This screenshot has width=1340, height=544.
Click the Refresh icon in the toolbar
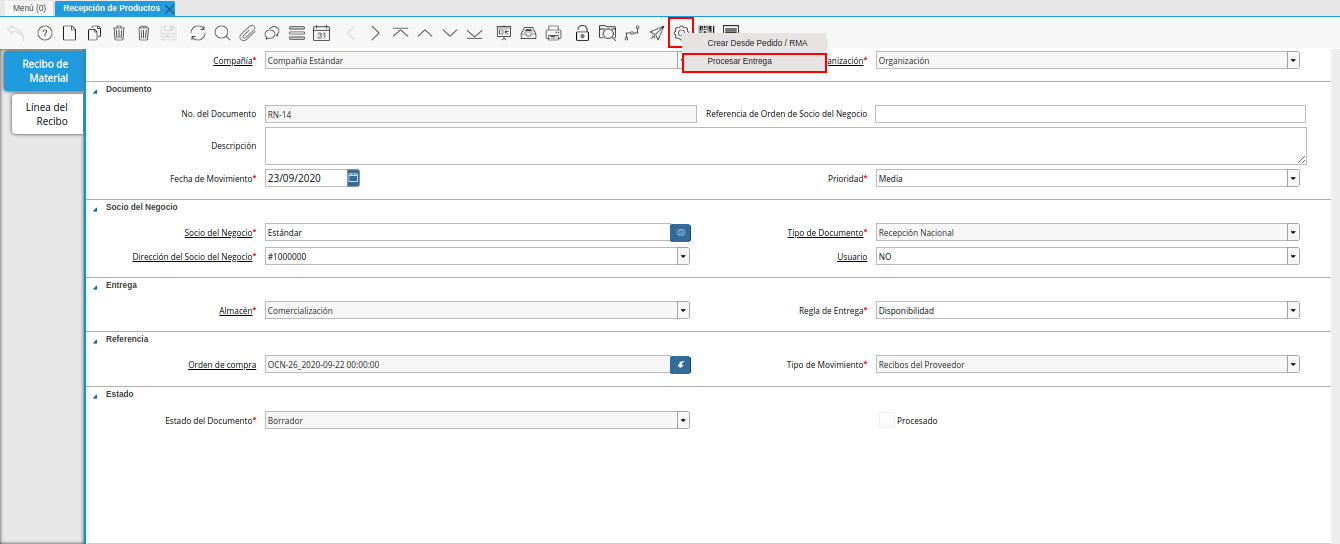[x=197, y=33]
